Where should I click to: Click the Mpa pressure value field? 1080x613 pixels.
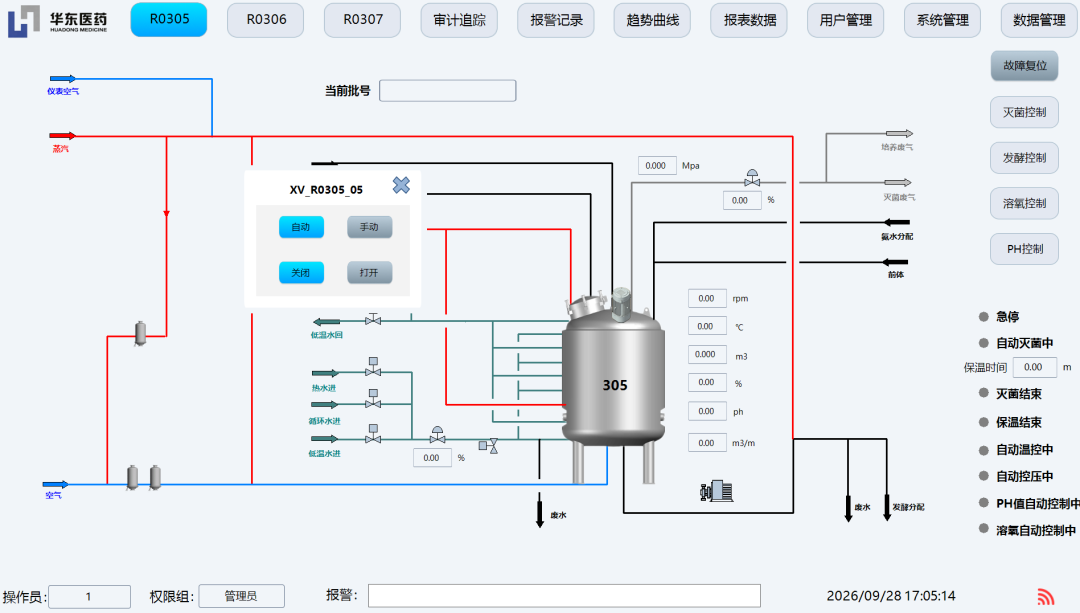point(657,165)
